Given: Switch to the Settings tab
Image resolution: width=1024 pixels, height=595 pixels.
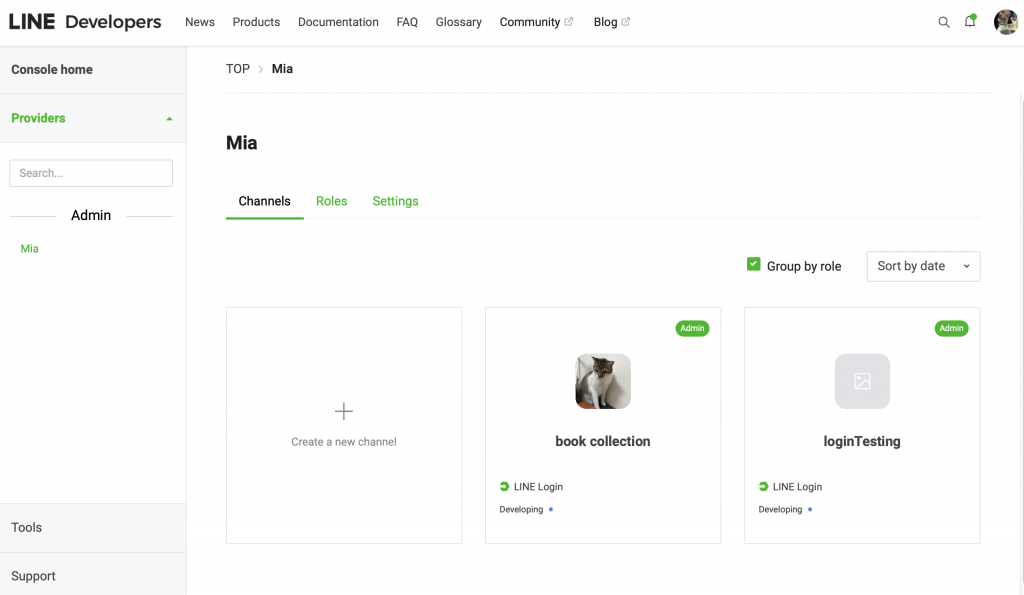Looking at the screenshot, I should (x=395, y=201).
